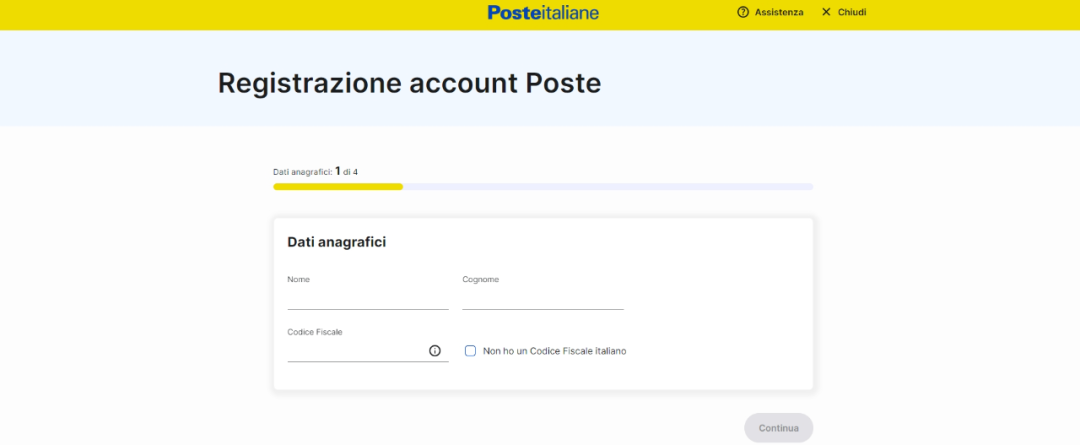Click the Cognome field label
Screen dimensions: 1080x445
point(480,280)
